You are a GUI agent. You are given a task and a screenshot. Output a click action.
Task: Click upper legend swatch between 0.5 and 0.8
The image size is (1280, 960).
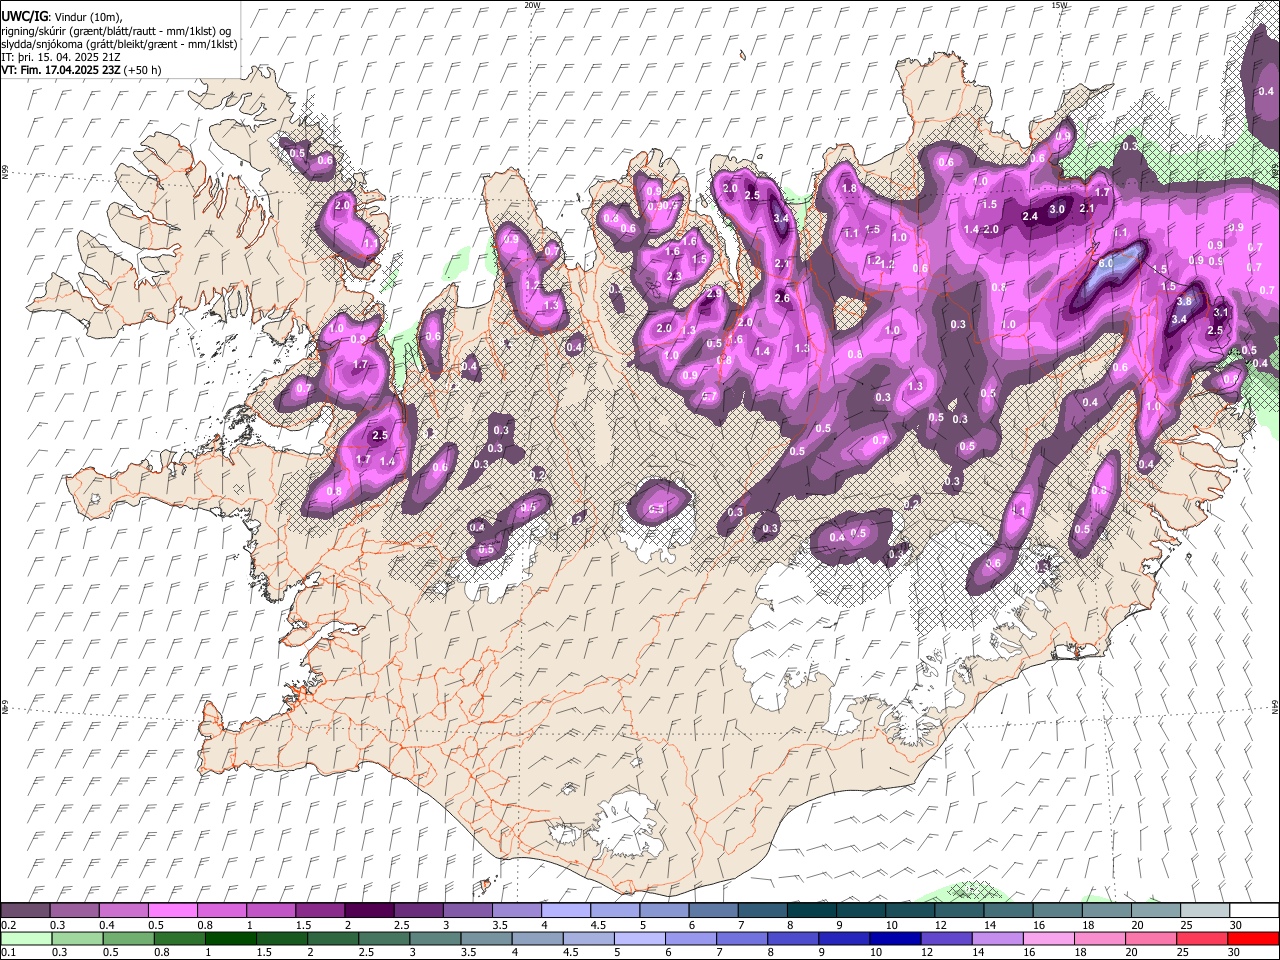172,911
